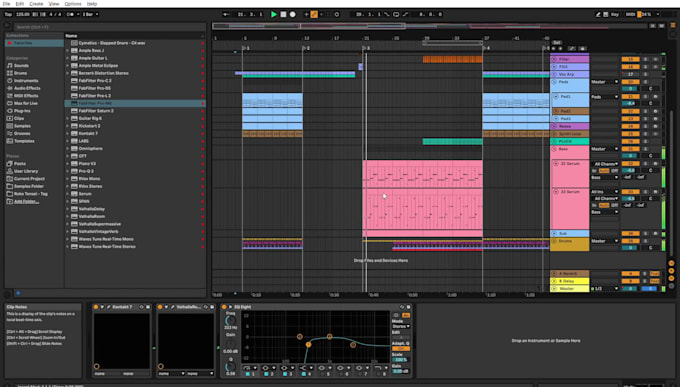
Task: Click the Key map mode button
Action: (615, 14)
